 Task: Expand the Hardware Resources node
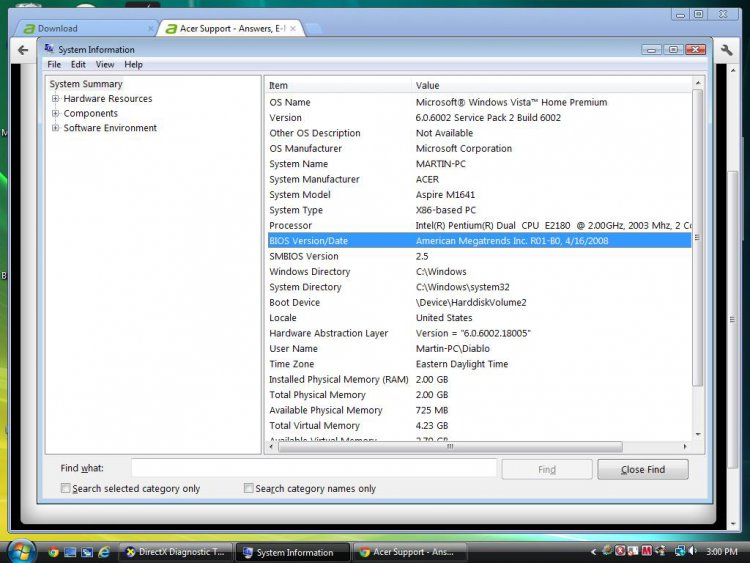click(x=55, y=99)
